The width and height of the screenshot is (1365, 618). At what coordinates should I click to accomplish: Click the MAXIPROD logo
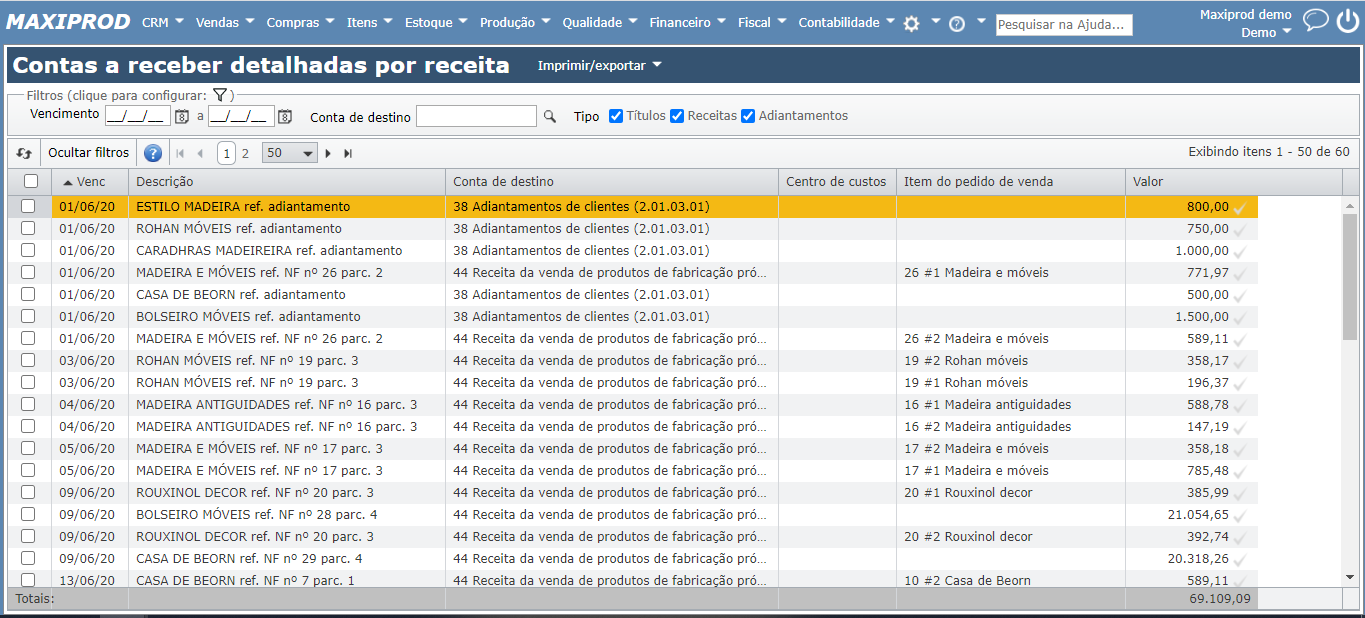[x=70, y=22]
